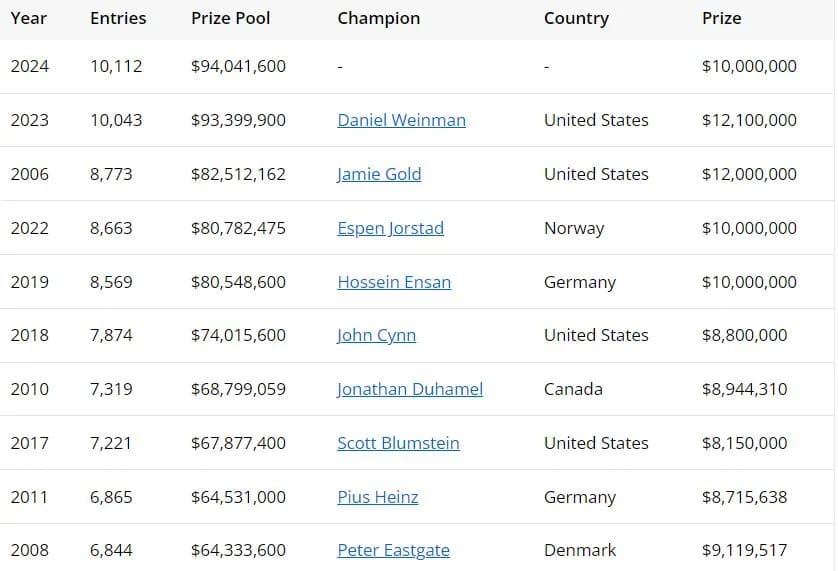Open the John Cynn link
The image size is (838, 571).
click(376, 336)
